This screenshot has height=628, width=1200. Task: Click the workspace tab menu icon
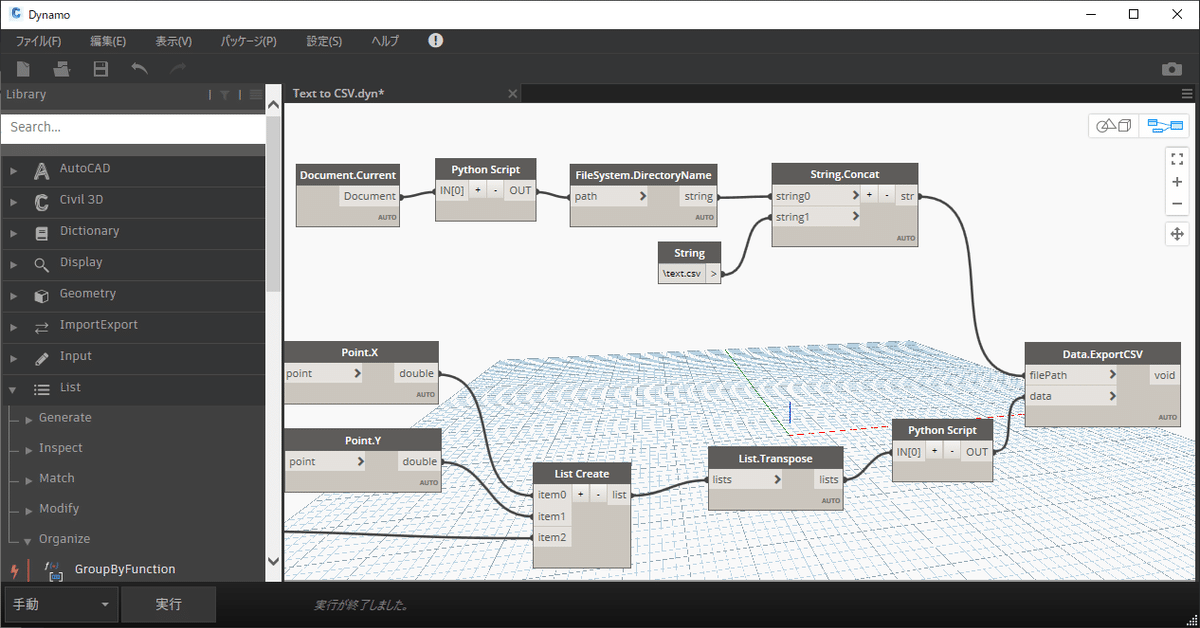point(1187,94)
